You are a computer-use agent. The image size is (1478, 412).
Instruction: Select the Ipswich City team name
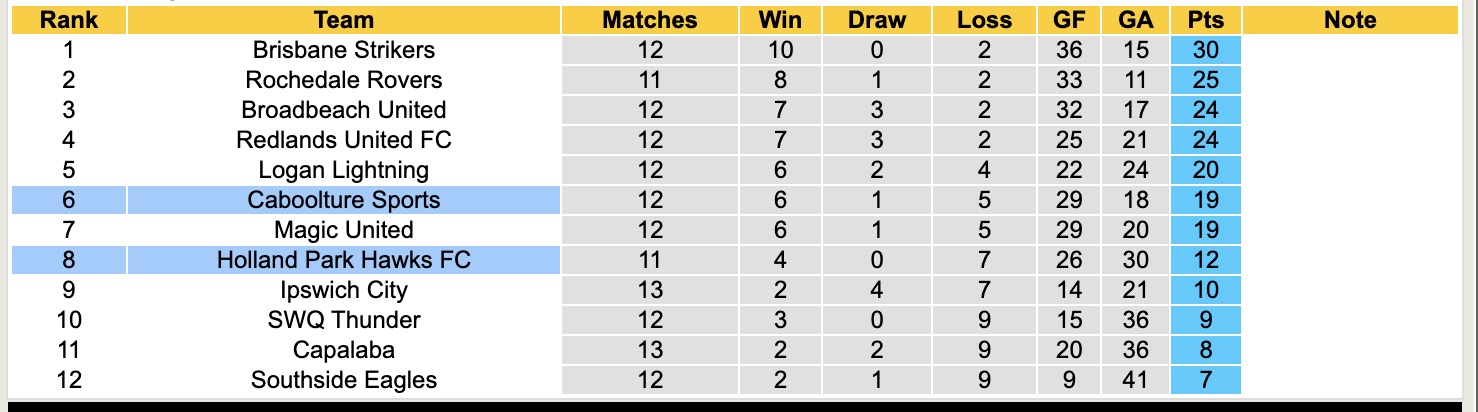(343, 290)
